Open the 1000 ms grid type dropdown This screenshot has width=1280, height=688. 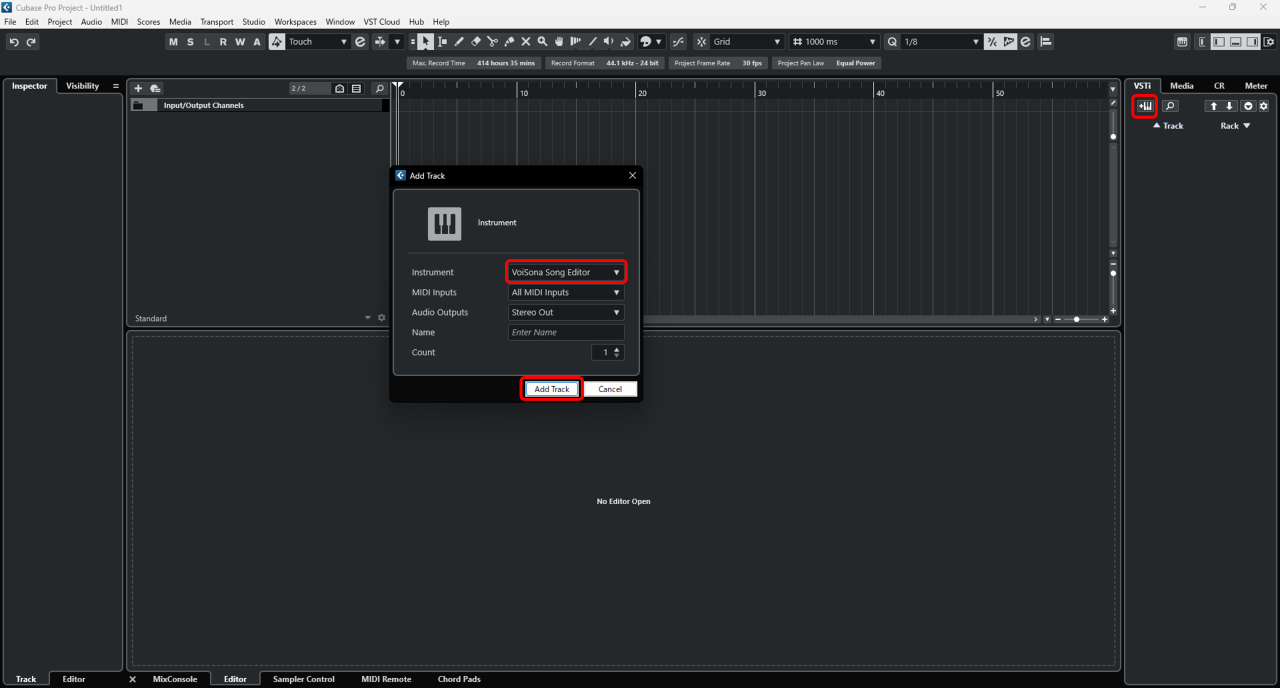[x=834, y=42]
